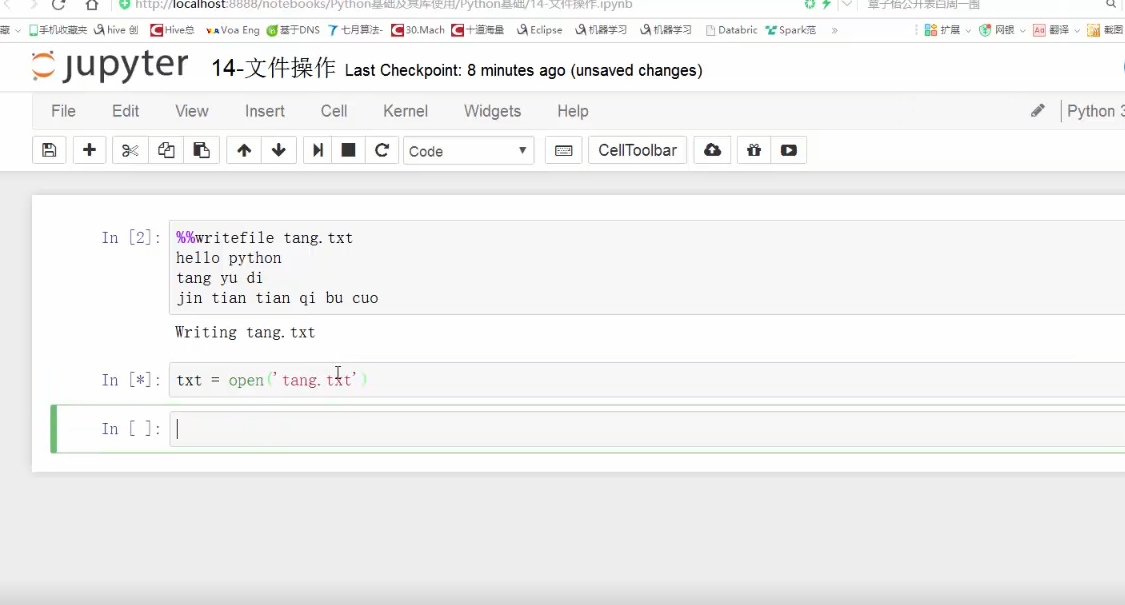Paste cell below with clipboard icon

pos(201,150)
